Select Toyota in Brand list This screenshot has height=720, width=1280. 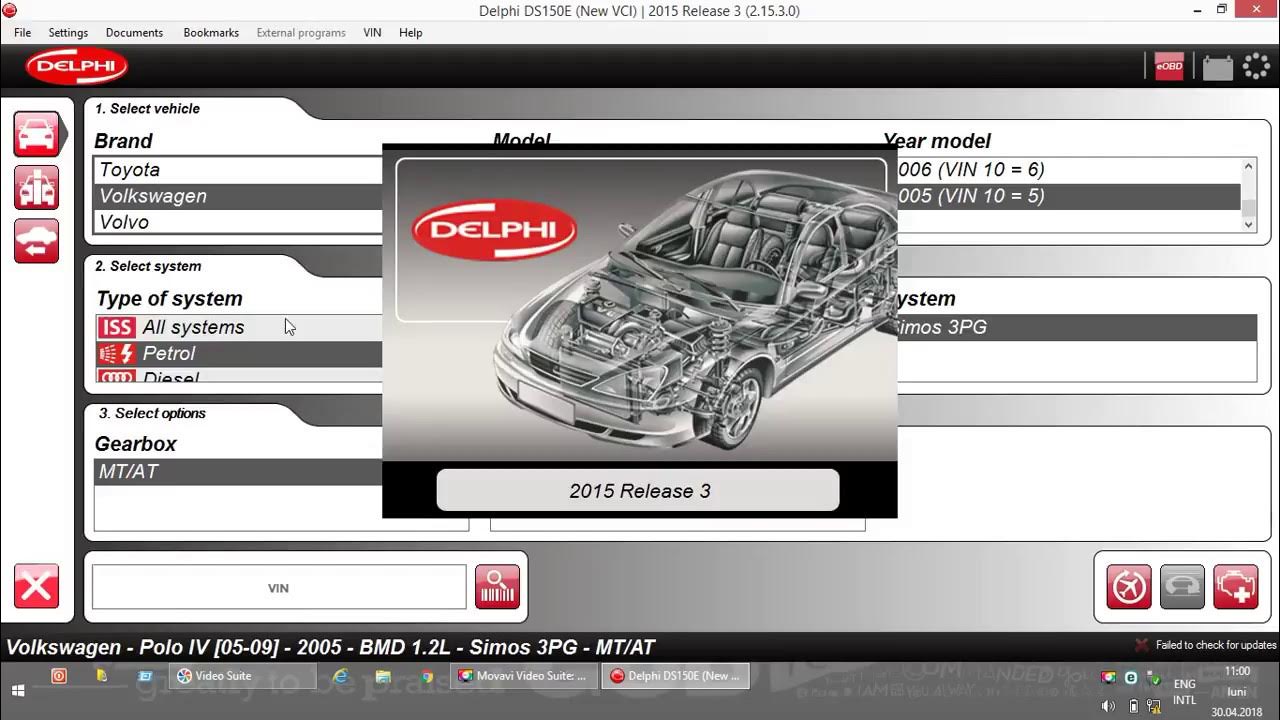point(238,170)
